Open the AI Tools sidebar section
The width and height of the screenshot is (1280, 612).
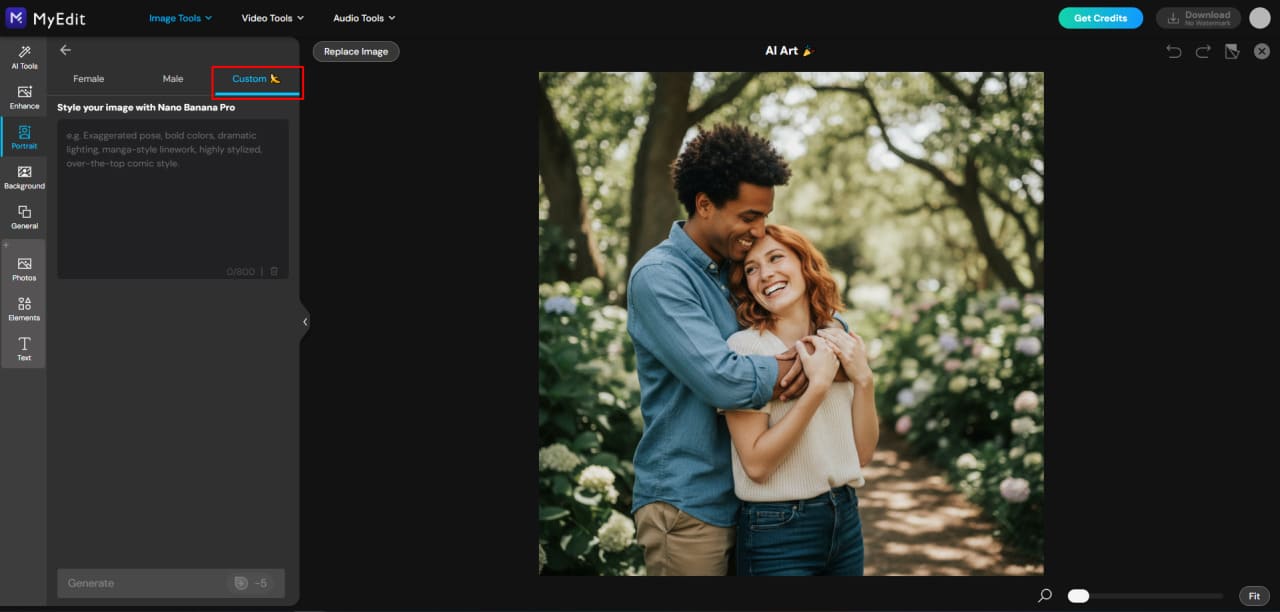tap(24, 57)
